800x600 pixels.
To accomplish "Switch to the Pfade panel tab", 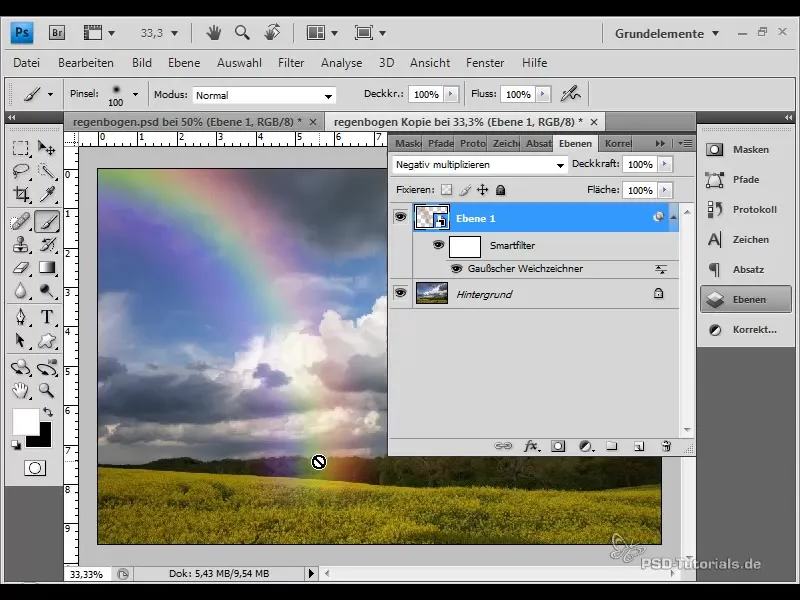I will pos(440,143).
